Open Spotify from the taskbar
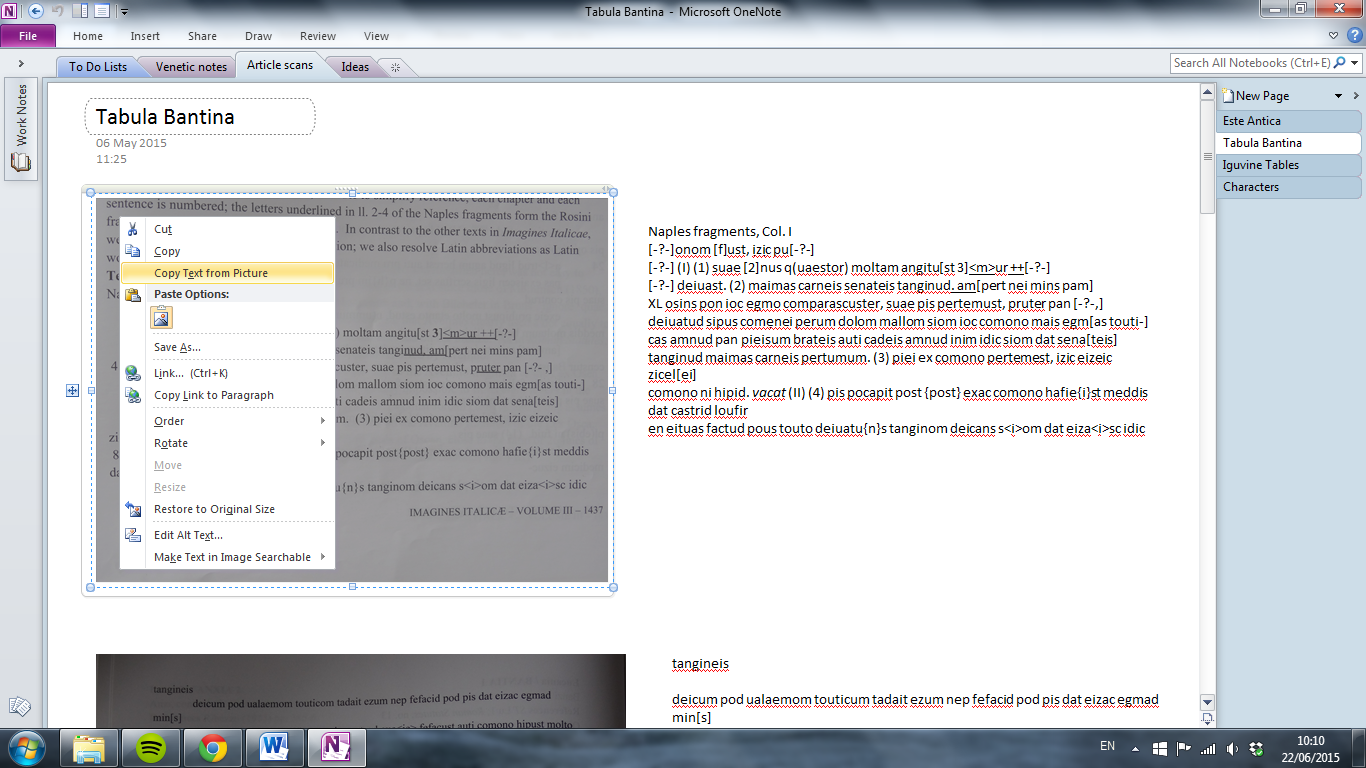The height and width of the screenshot is (768, 1366). (x=152, y=747)
